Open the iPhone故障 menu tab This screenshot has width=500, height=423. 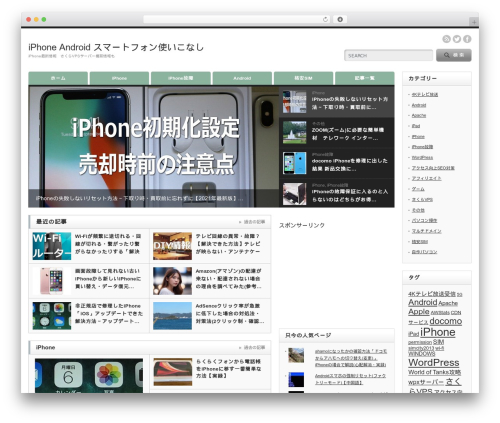click(x=181, y=78)
